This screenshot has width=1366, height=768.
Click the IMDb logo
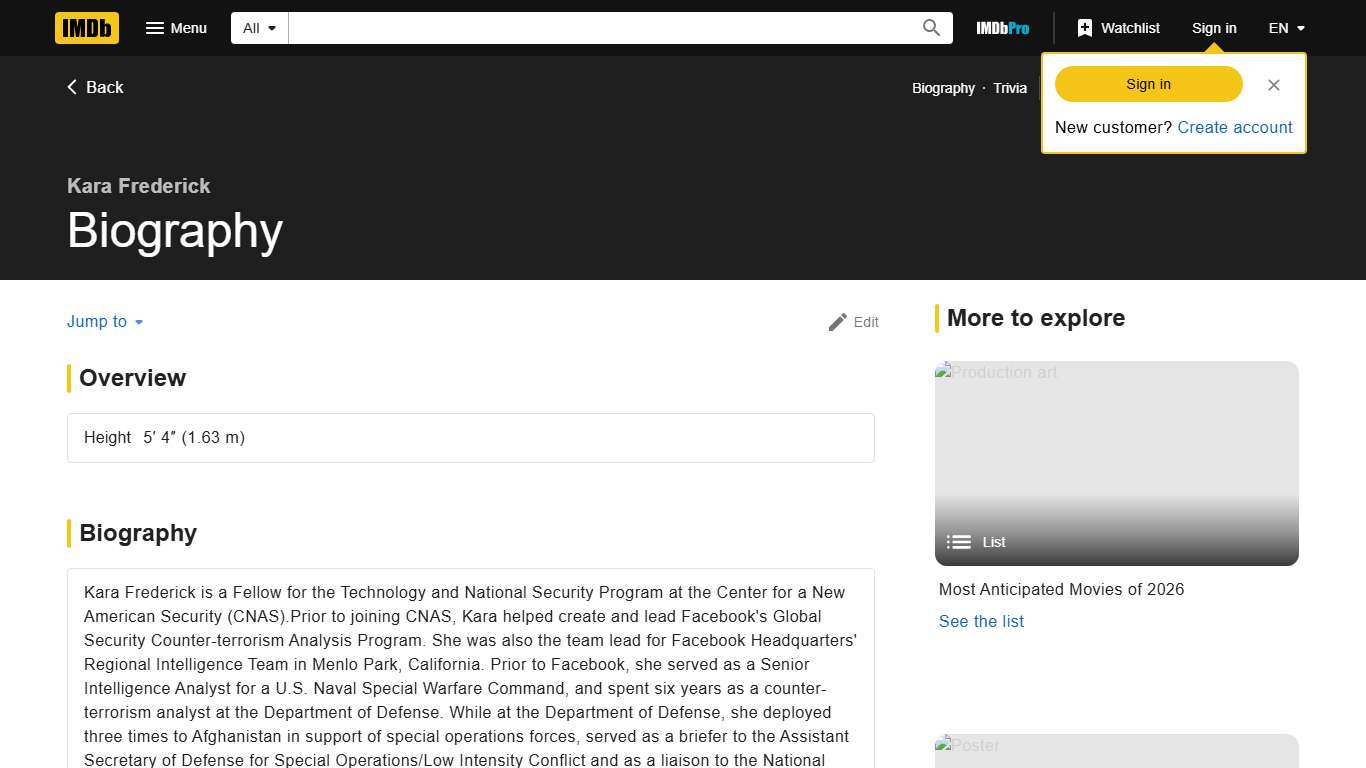(x=87, y=28)
